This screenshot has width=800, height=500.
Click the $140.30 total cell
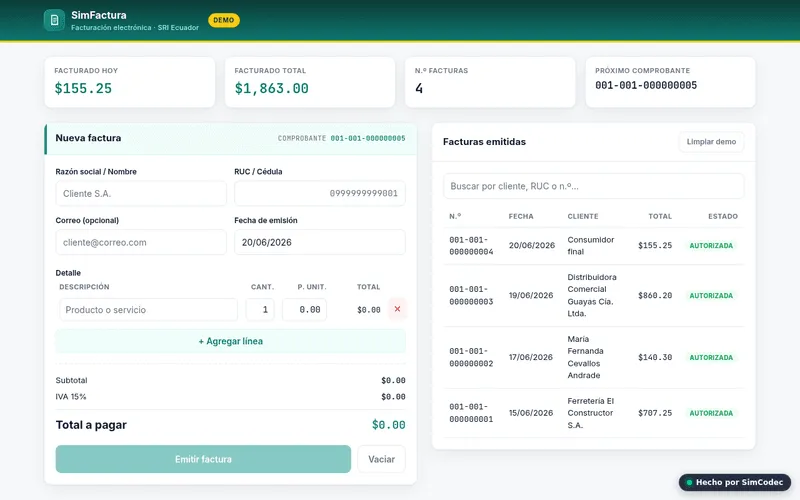tap(655, 357)
